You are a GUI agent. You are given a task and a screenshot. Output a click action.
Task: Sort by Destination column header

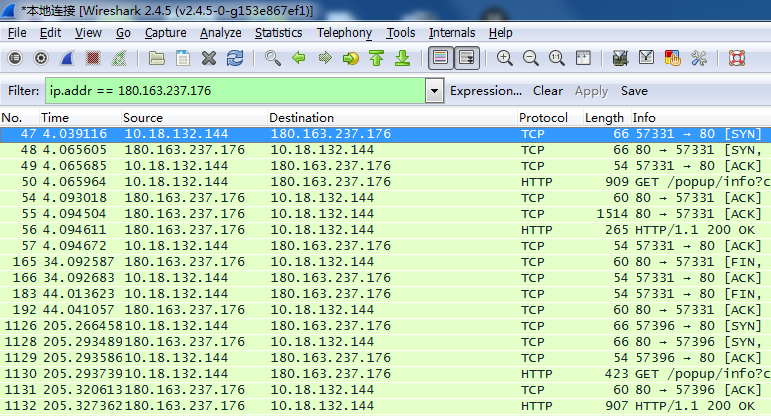point(392,118)
